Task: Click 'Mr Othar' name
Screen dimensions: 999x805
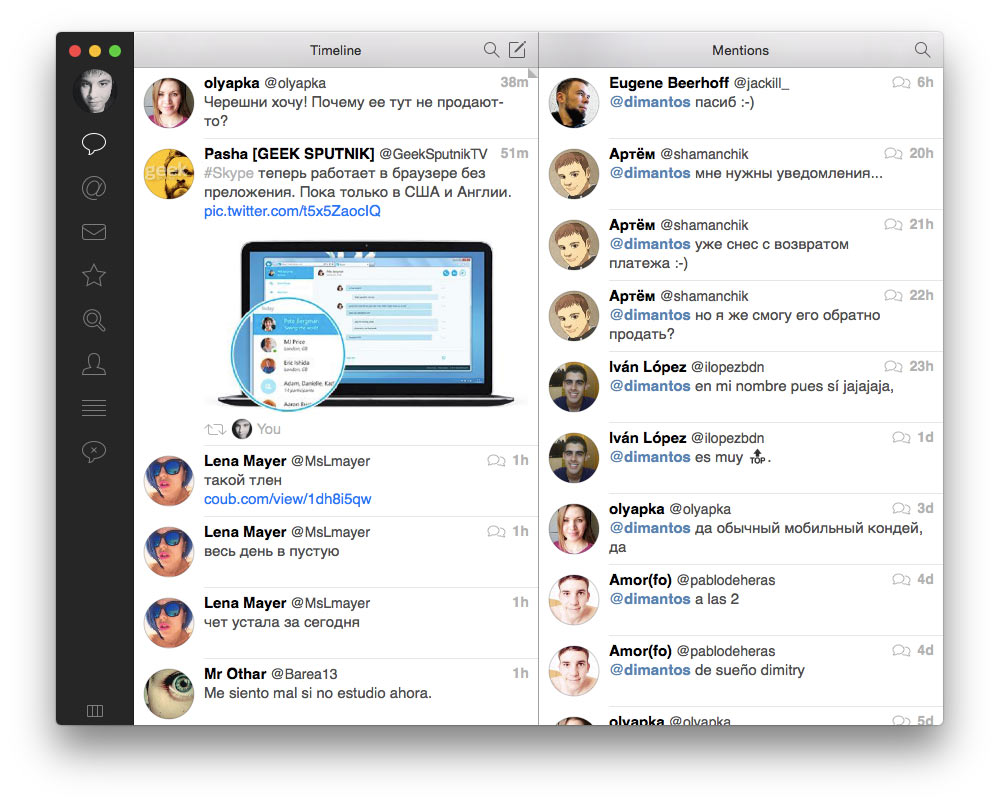Action: pos(235,674)
